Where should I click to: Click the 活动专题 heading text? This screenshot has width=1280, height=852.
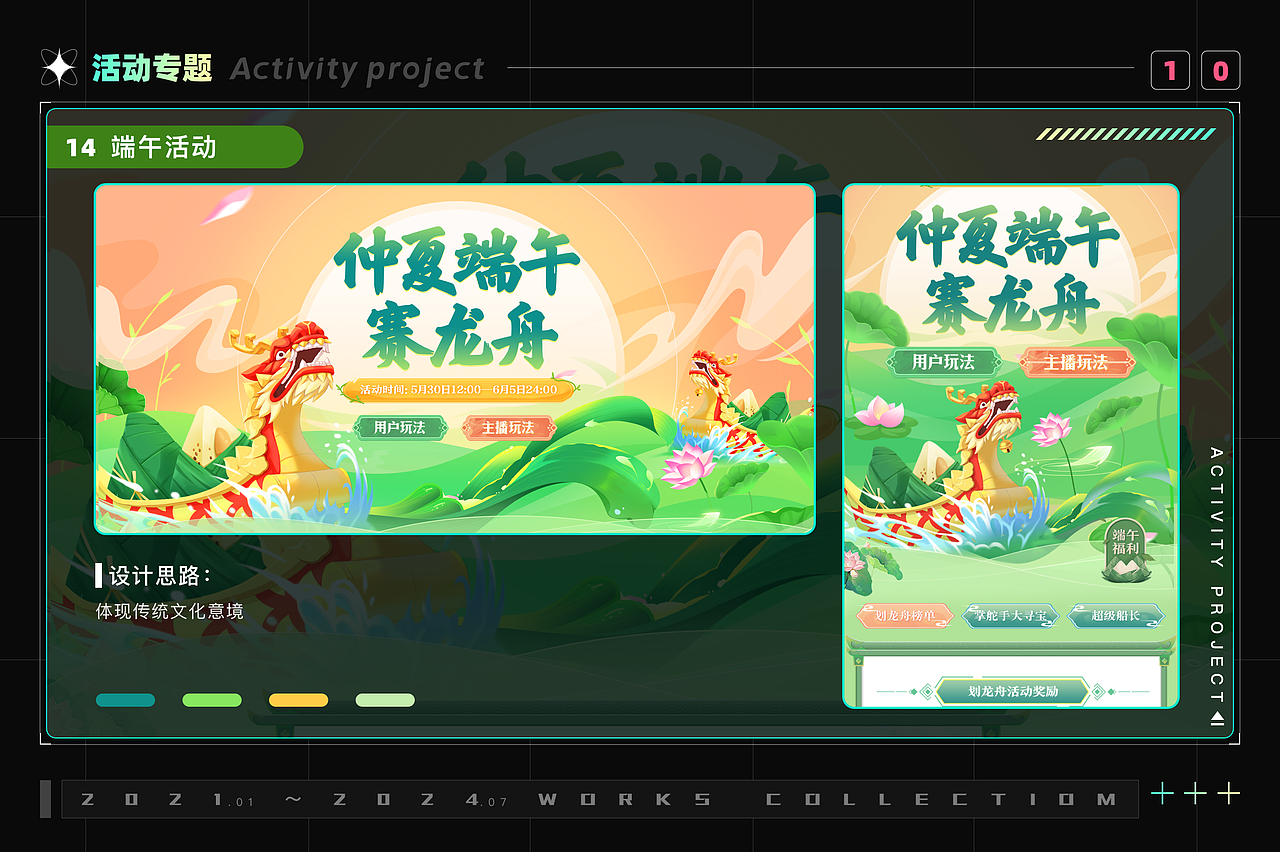coord(152,68)
